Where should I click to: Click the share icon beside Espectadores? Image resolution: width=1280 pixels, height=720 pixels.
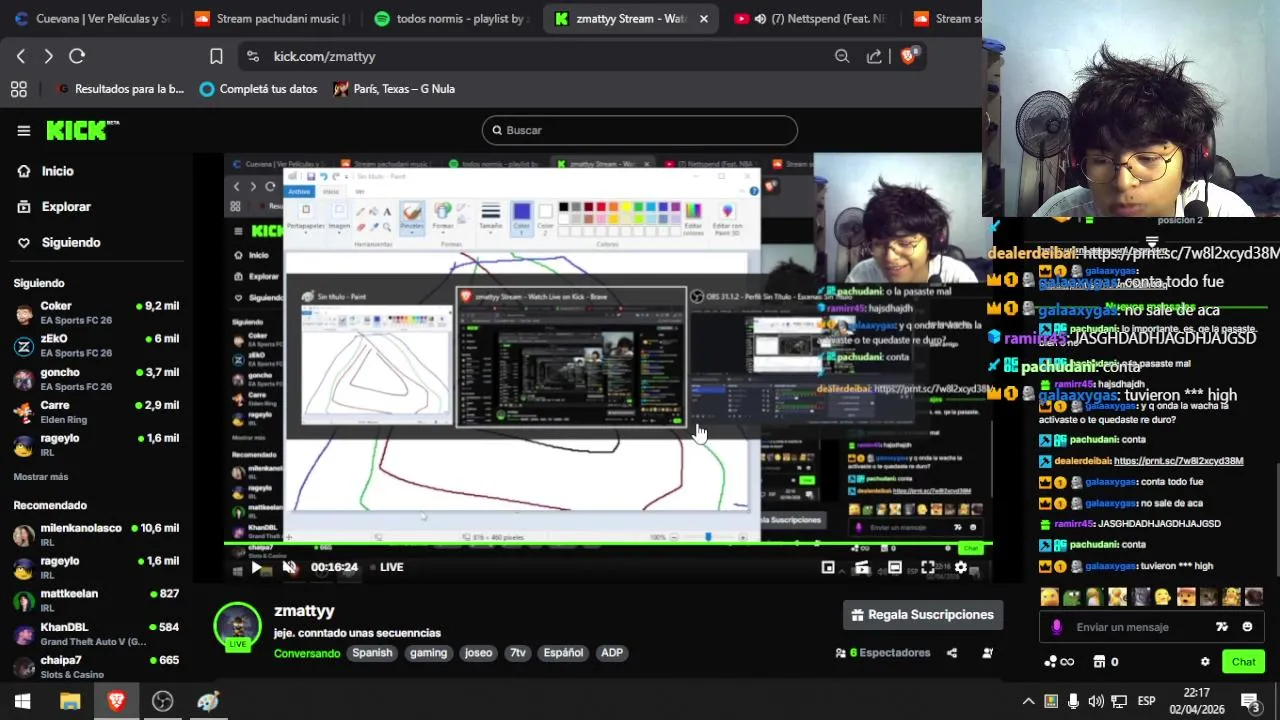pos(952,653)
